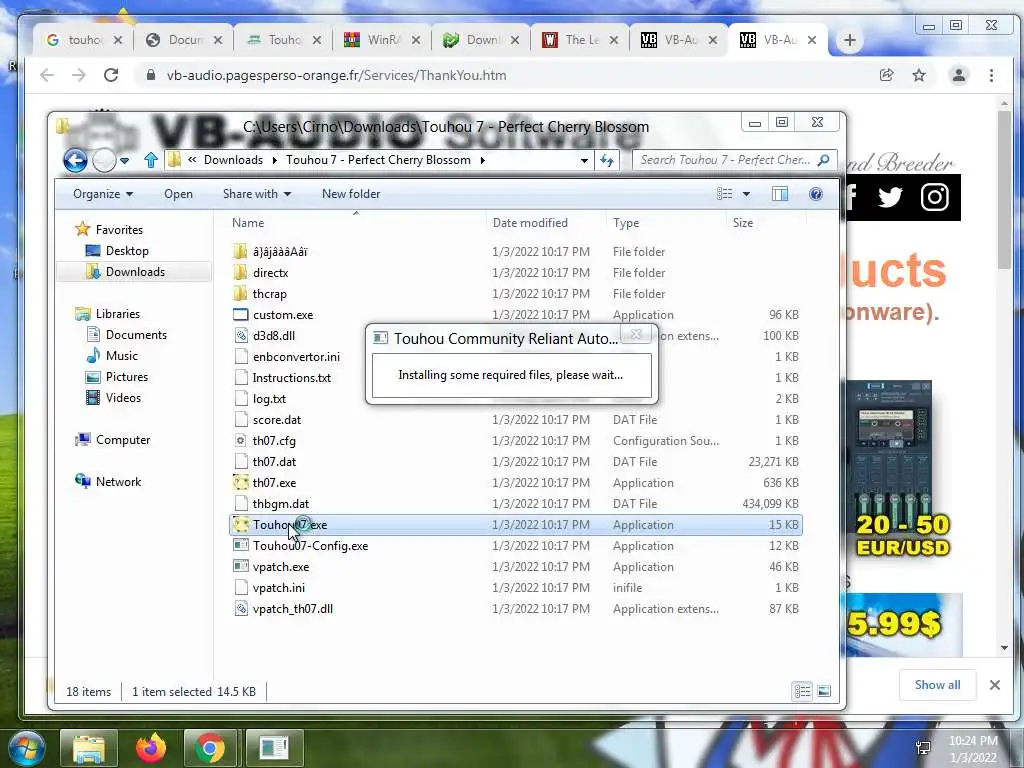Open a new Chrome tab

(850, 40)
